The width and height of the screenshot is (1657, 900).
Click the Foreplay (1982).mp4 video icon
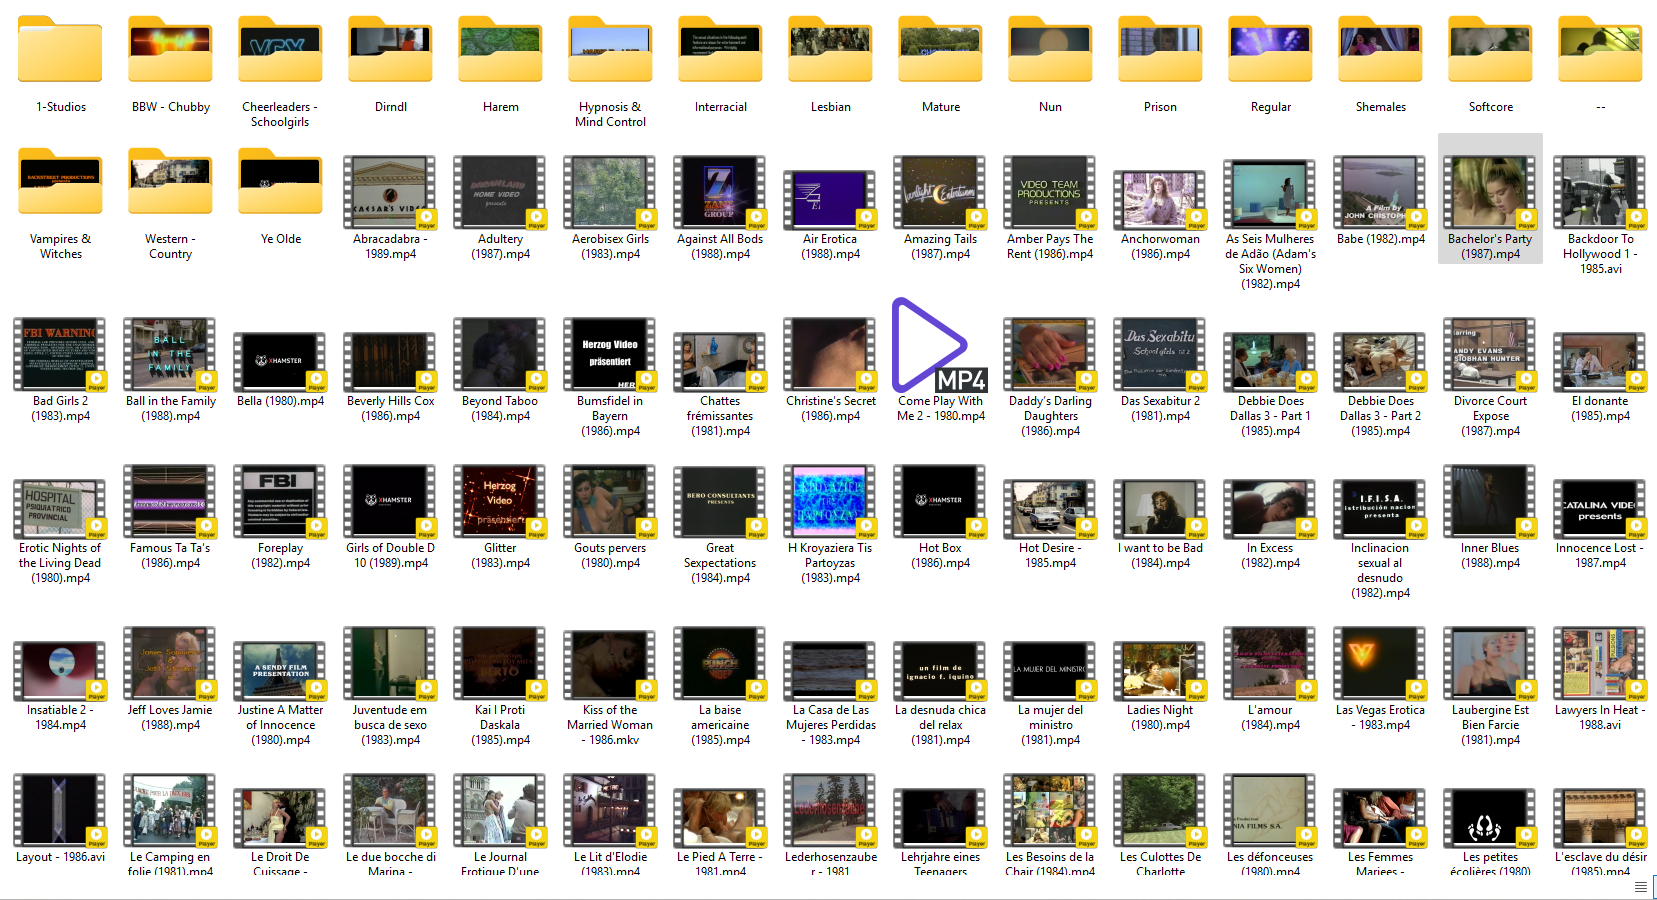pyautogui.click(x=280, y=501)
